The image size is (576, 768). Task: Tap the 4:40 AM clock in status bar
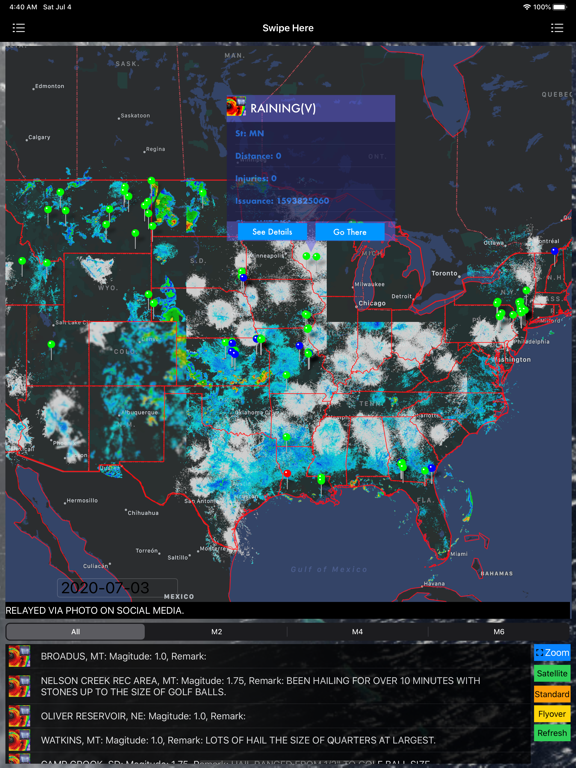[x=24, y=7]
